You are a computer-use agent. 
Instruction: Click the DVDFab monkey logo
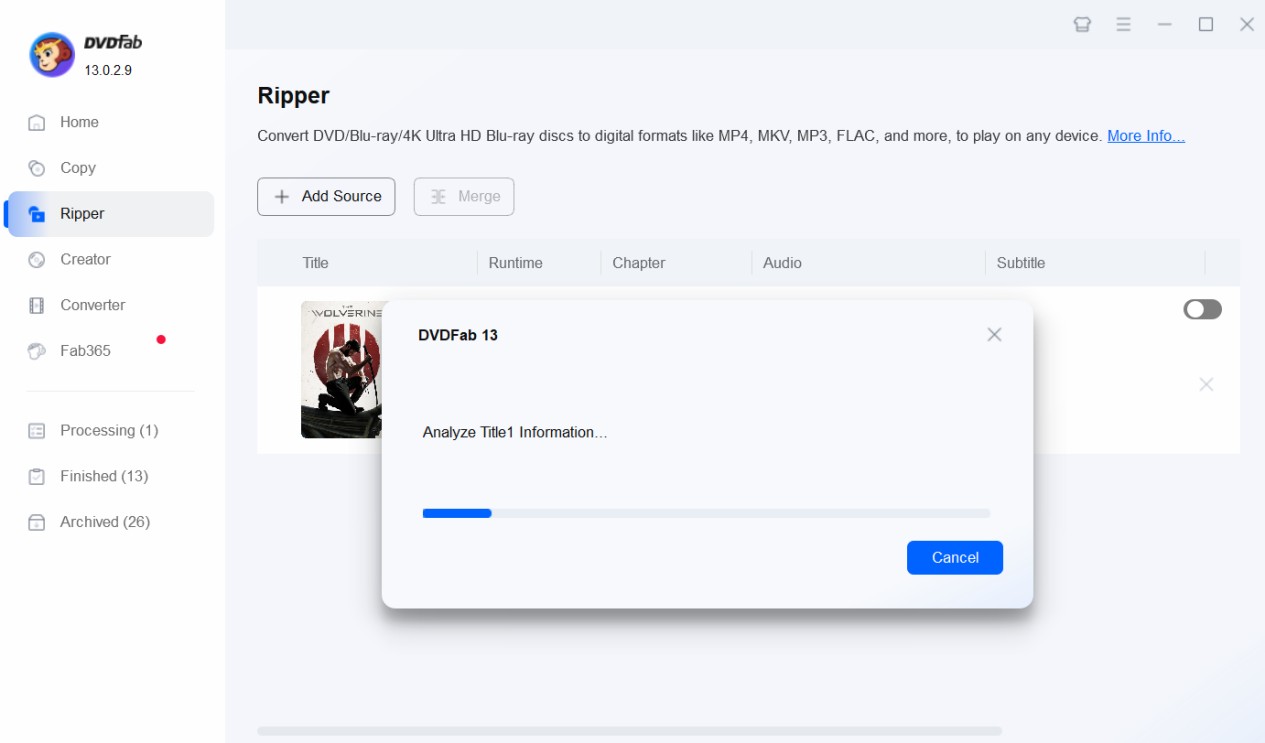[x=51, y=54]
